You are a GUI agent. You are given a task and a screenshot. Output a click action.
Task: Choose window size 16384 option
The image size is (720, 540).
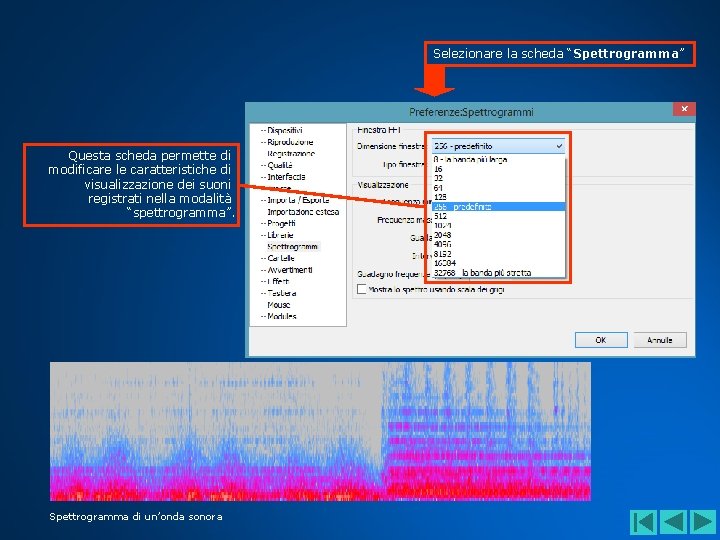pos(498,263)
